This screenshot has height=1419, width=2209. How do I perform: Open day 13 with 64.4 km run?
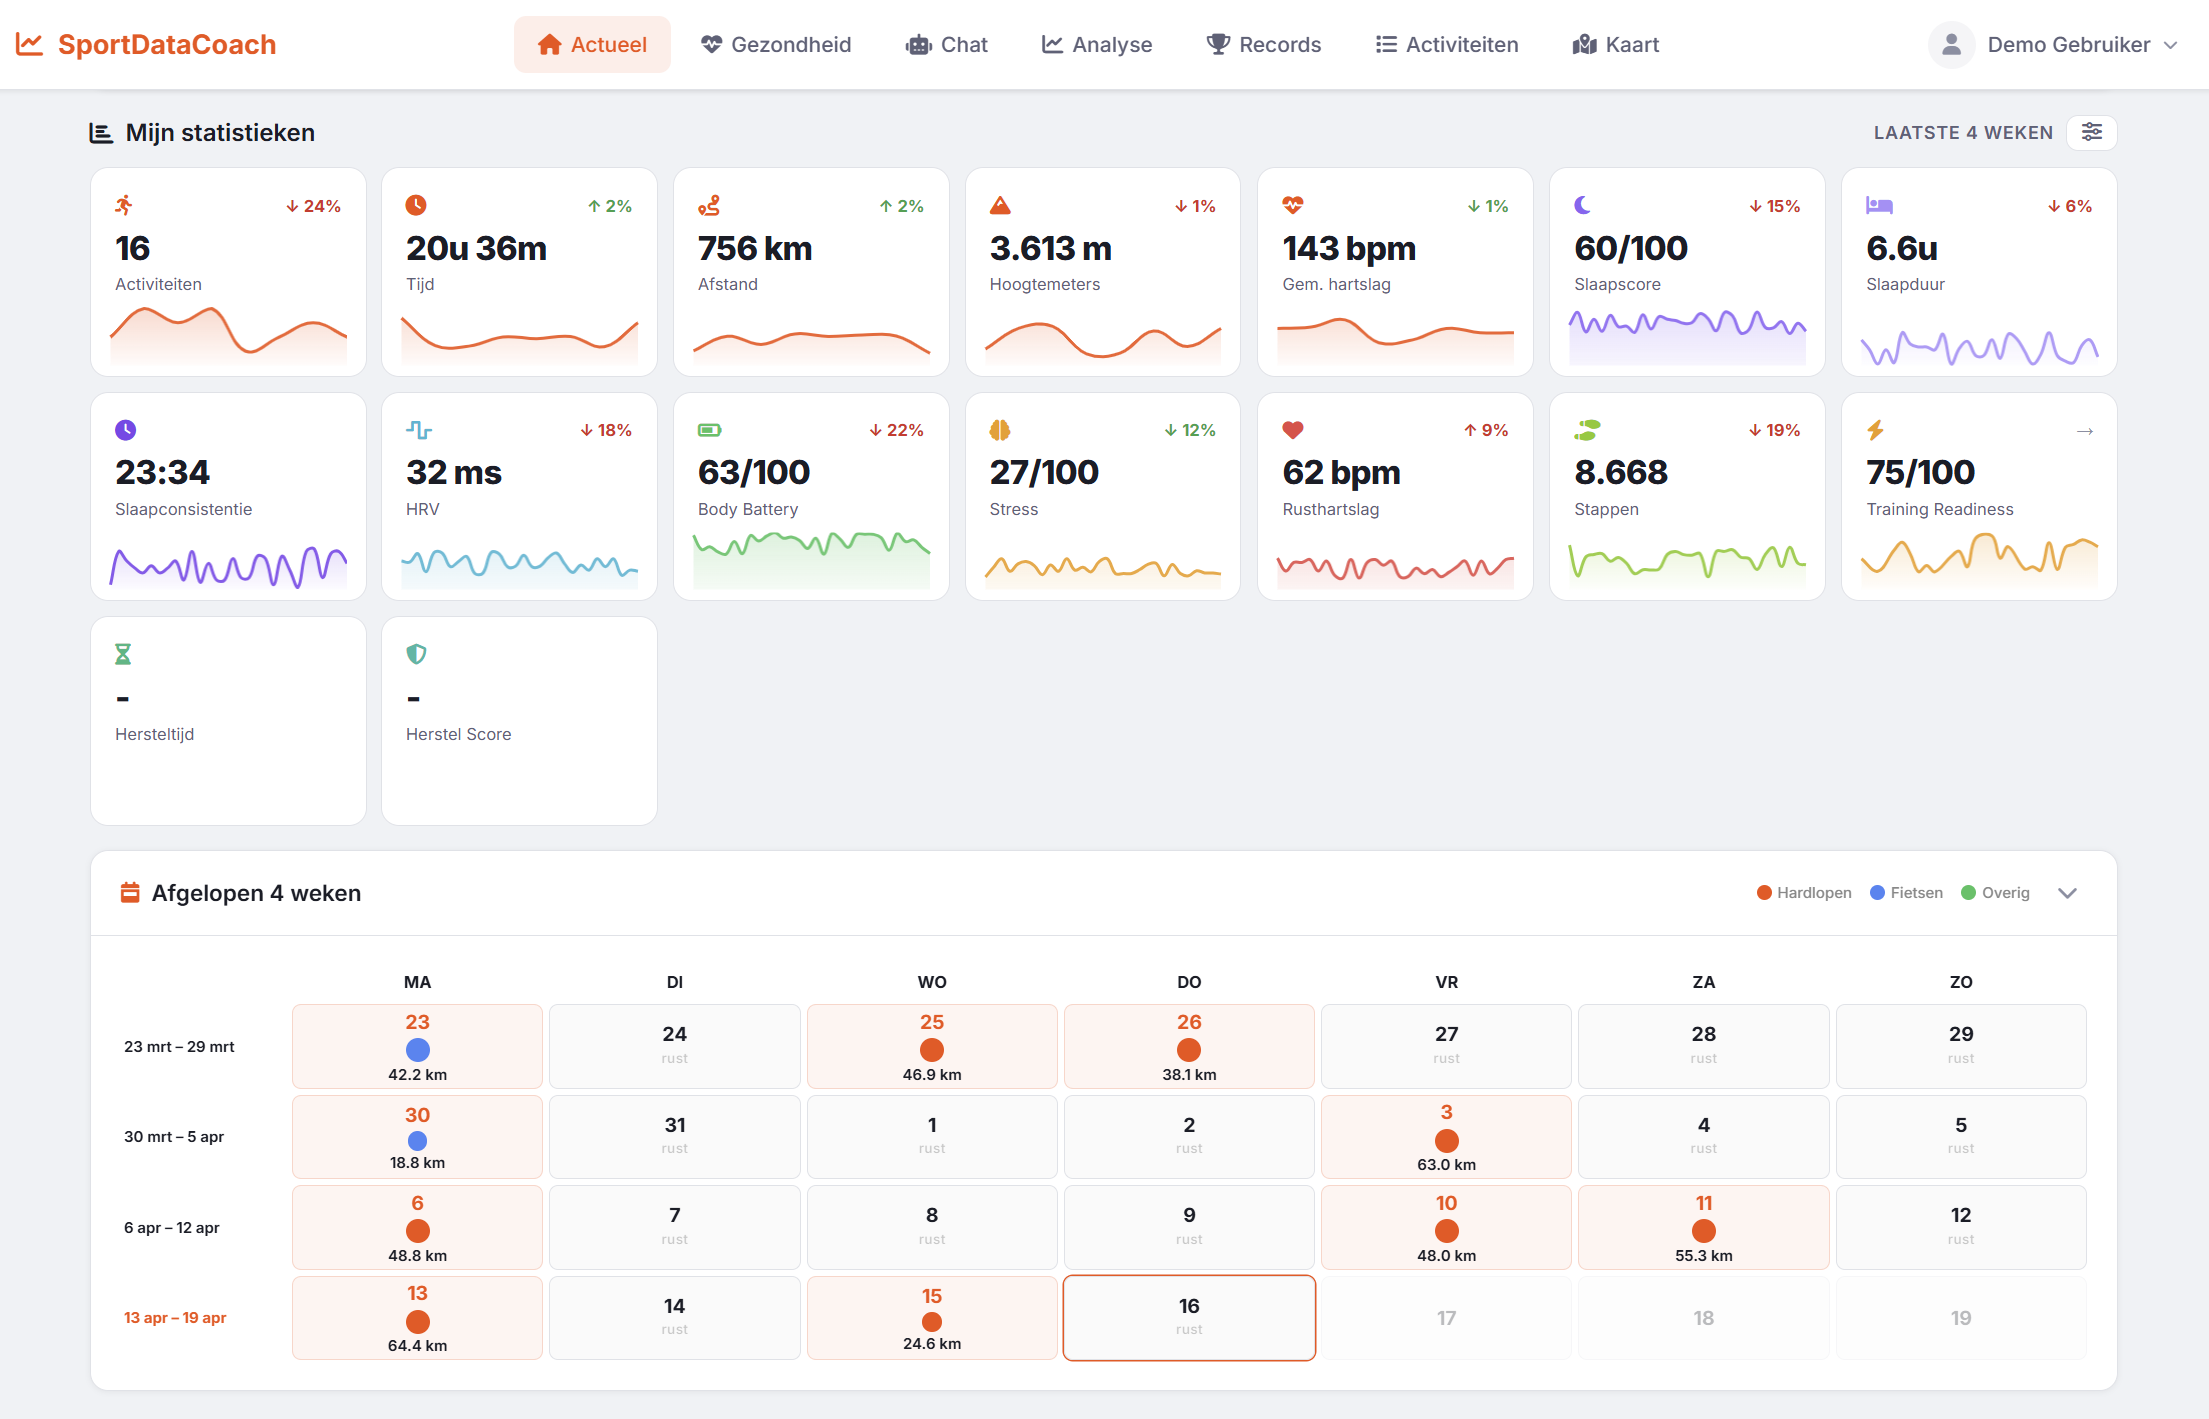pyautogui.click(x=417, y=1317)
